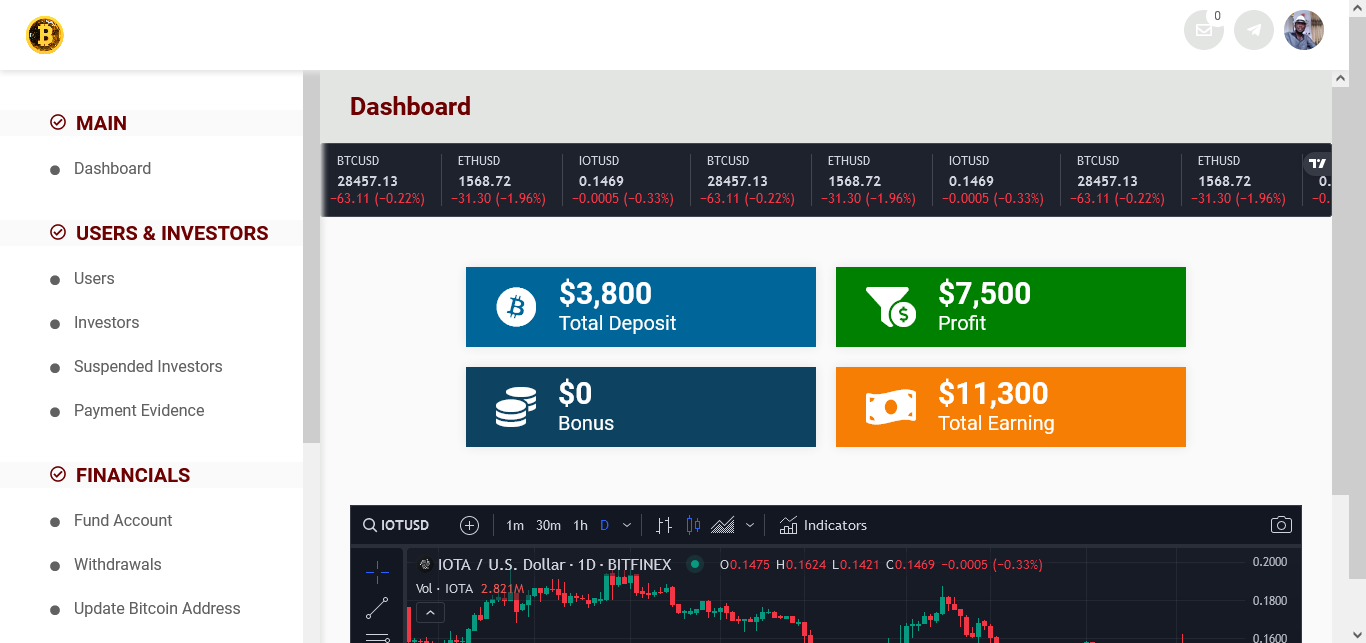Click the coins stack icon on Bonus

[516, 407]
